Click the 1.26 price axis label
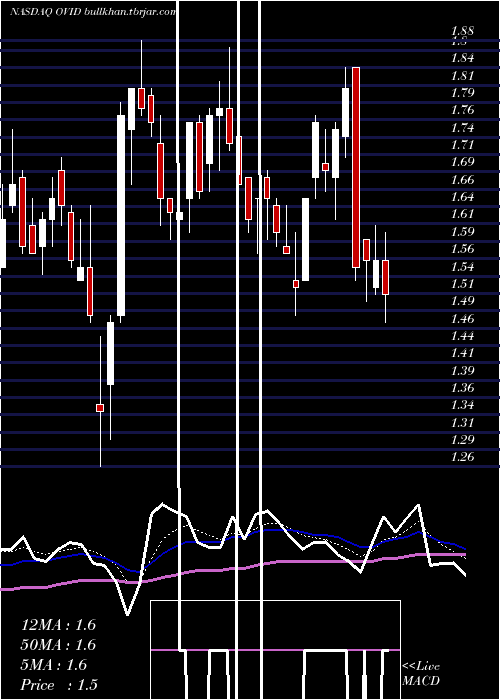This screenshot has width=500, height=700. pos(462,457)
